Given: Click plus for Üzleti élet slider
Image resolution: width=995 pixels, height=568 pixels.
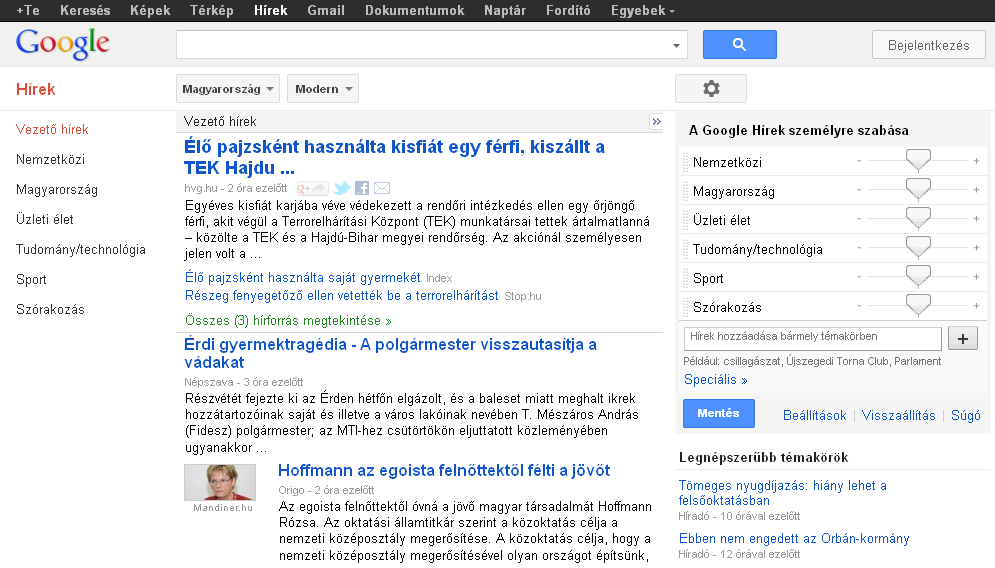Looking at the screenshot, I should coord(976,219).
